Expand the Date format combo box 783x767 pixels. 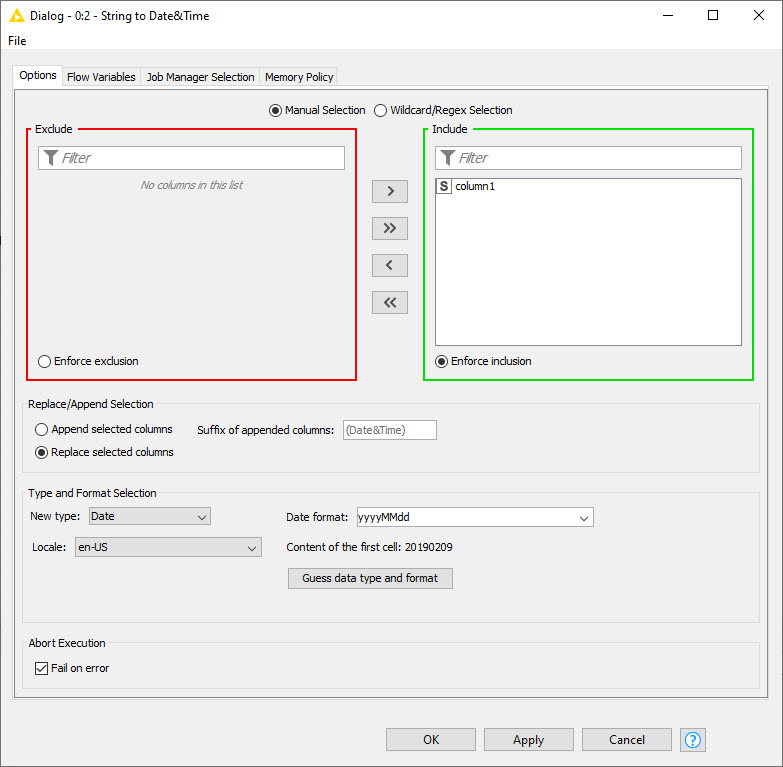[583, 517]
